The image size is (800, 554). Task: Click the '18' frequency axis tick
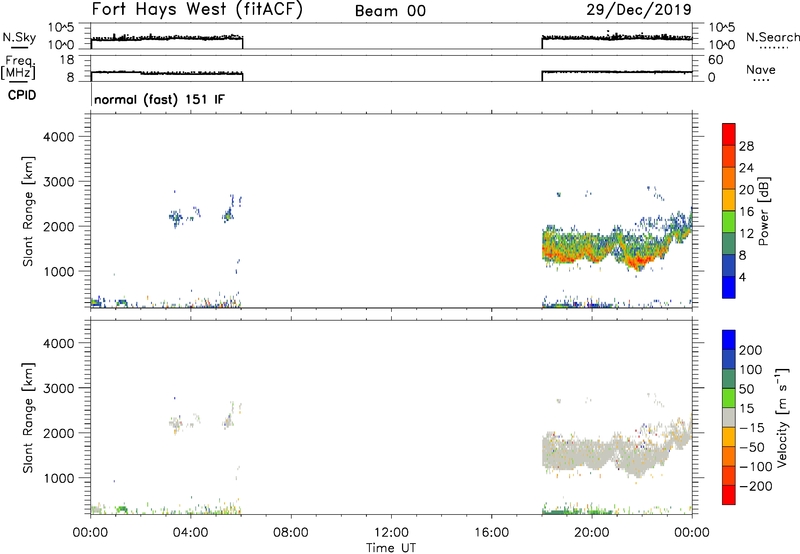(67, 60)
